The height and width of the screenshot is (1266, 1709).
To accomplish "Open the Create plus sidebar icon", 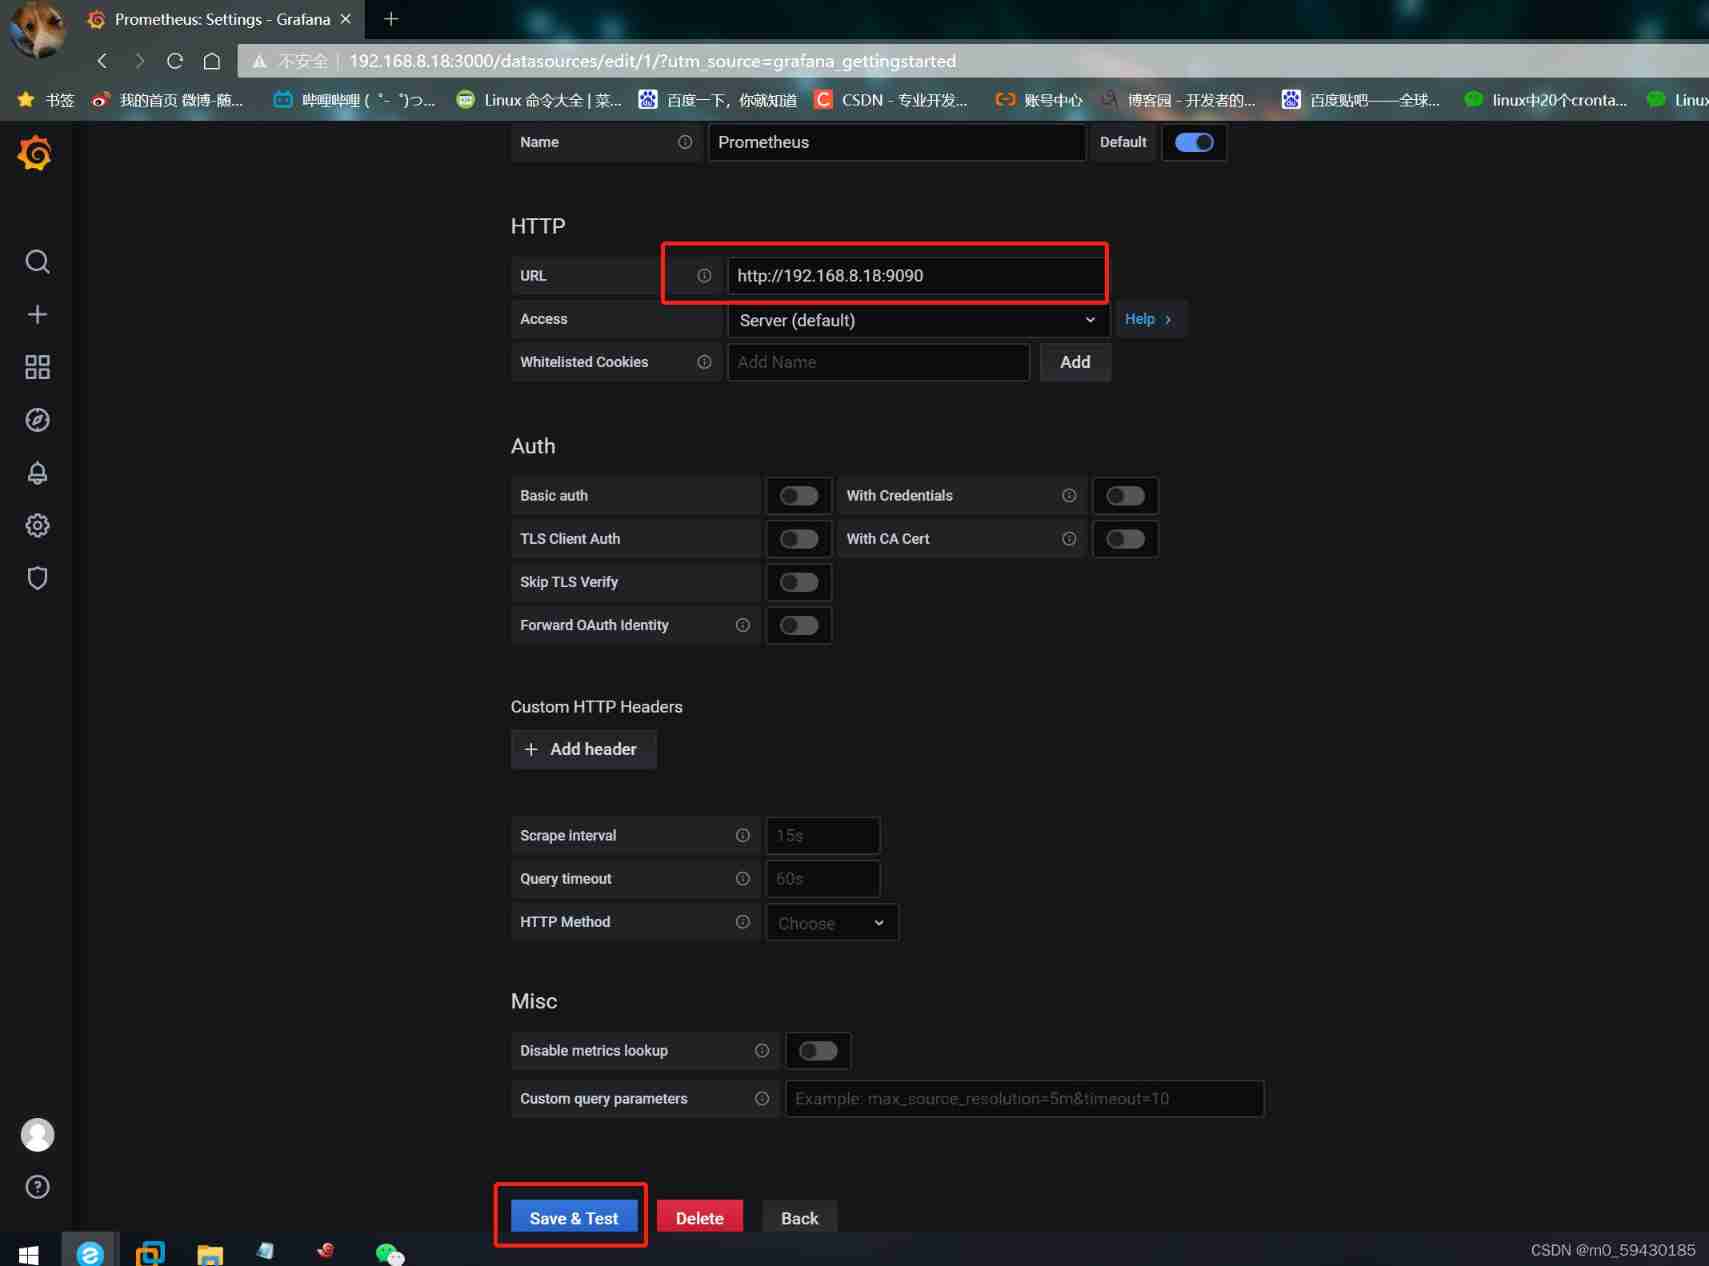I will pos(37,314).
